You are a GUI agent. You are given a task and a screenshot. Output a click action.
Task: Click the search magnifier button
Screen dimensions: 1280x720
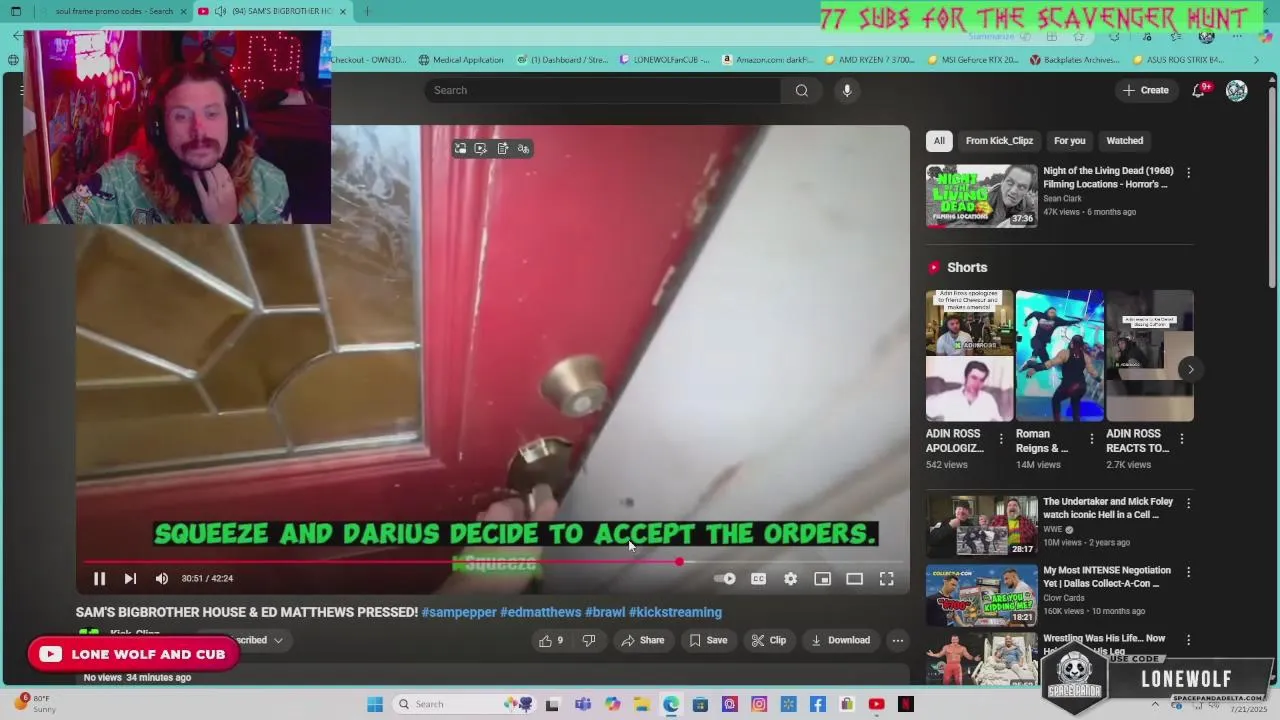tap(802, 90)
